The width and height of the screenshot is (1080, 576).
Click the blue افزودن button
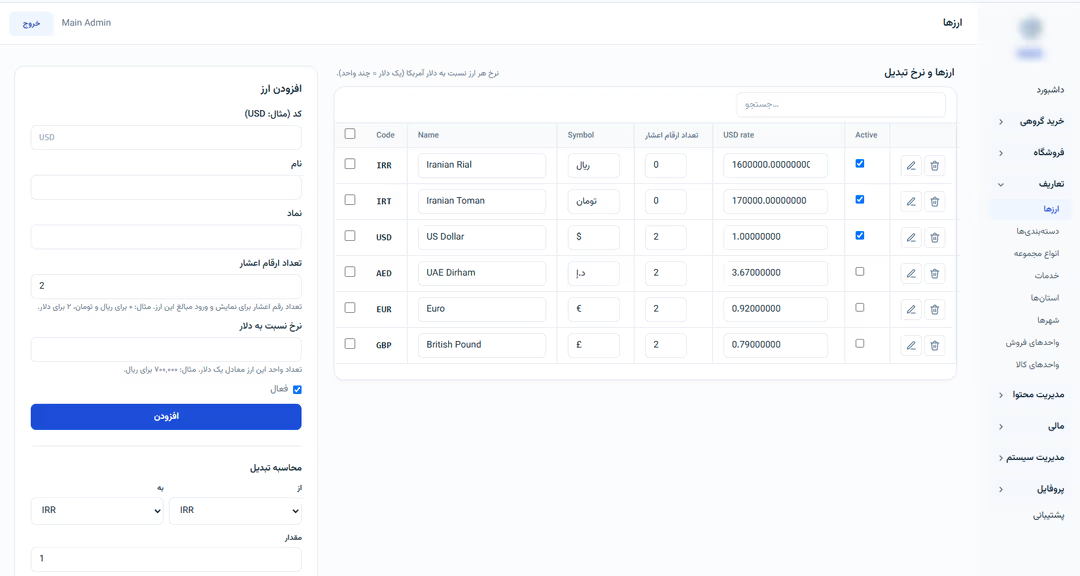click(x=166, y=417)
